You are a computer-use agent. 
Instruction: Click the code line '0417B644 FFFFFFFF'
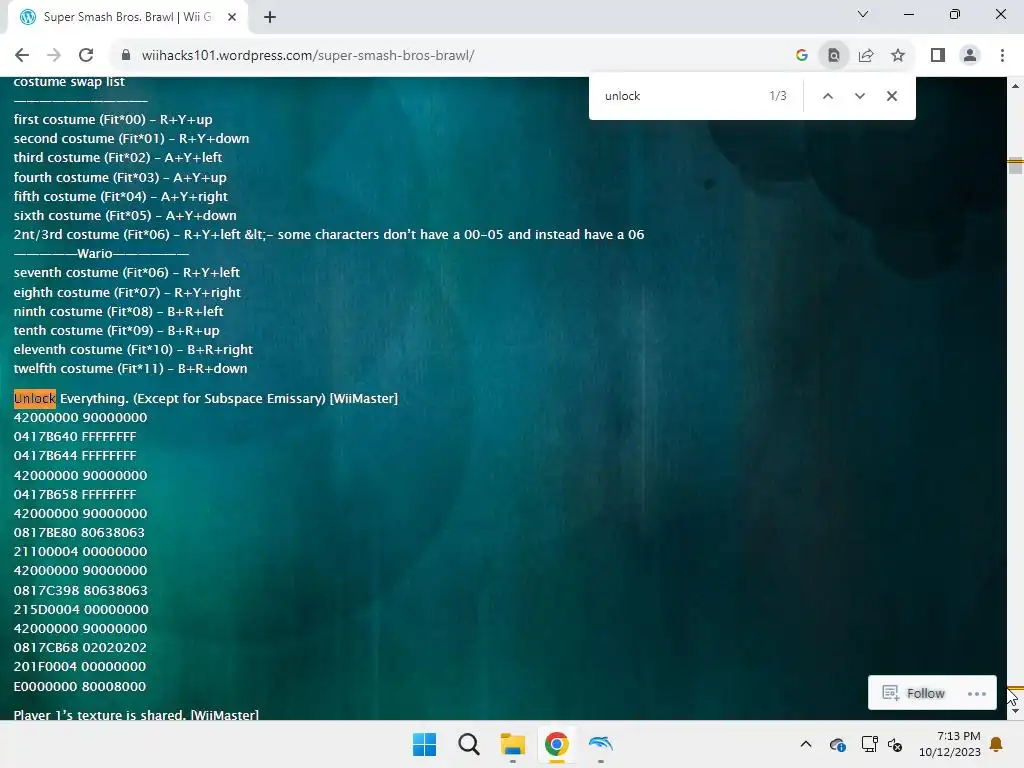pos(75,455)
